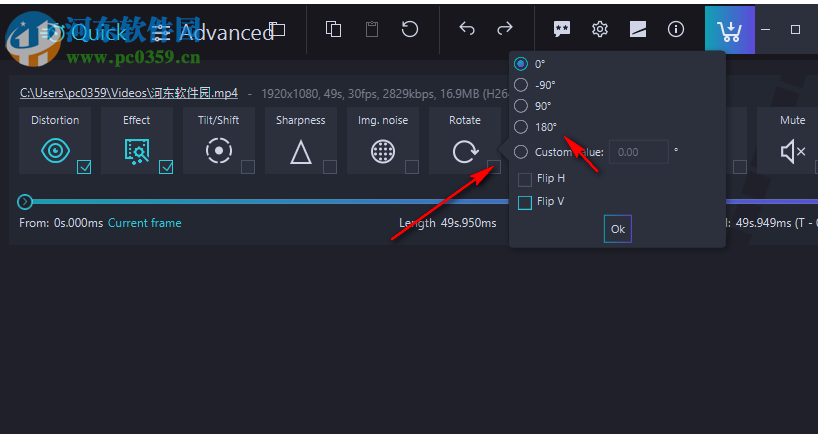Redo the last action
Screen dimensions: 818x434
(504, 29)
